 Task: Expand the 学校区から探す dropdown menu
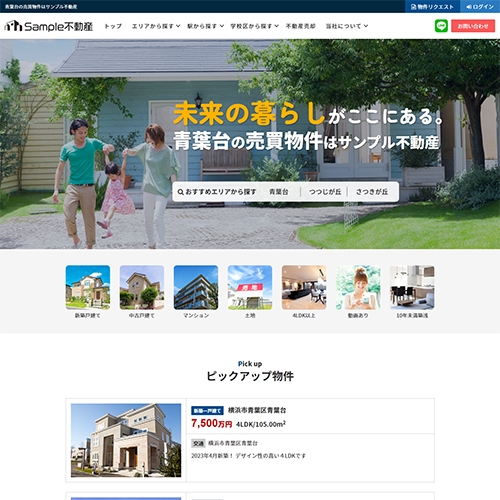(254, 26)
